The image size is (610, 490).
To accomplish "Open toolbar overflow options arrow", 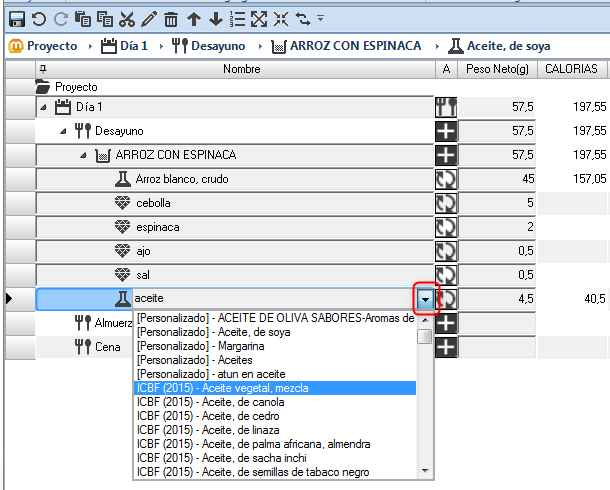I will (321, 18).
